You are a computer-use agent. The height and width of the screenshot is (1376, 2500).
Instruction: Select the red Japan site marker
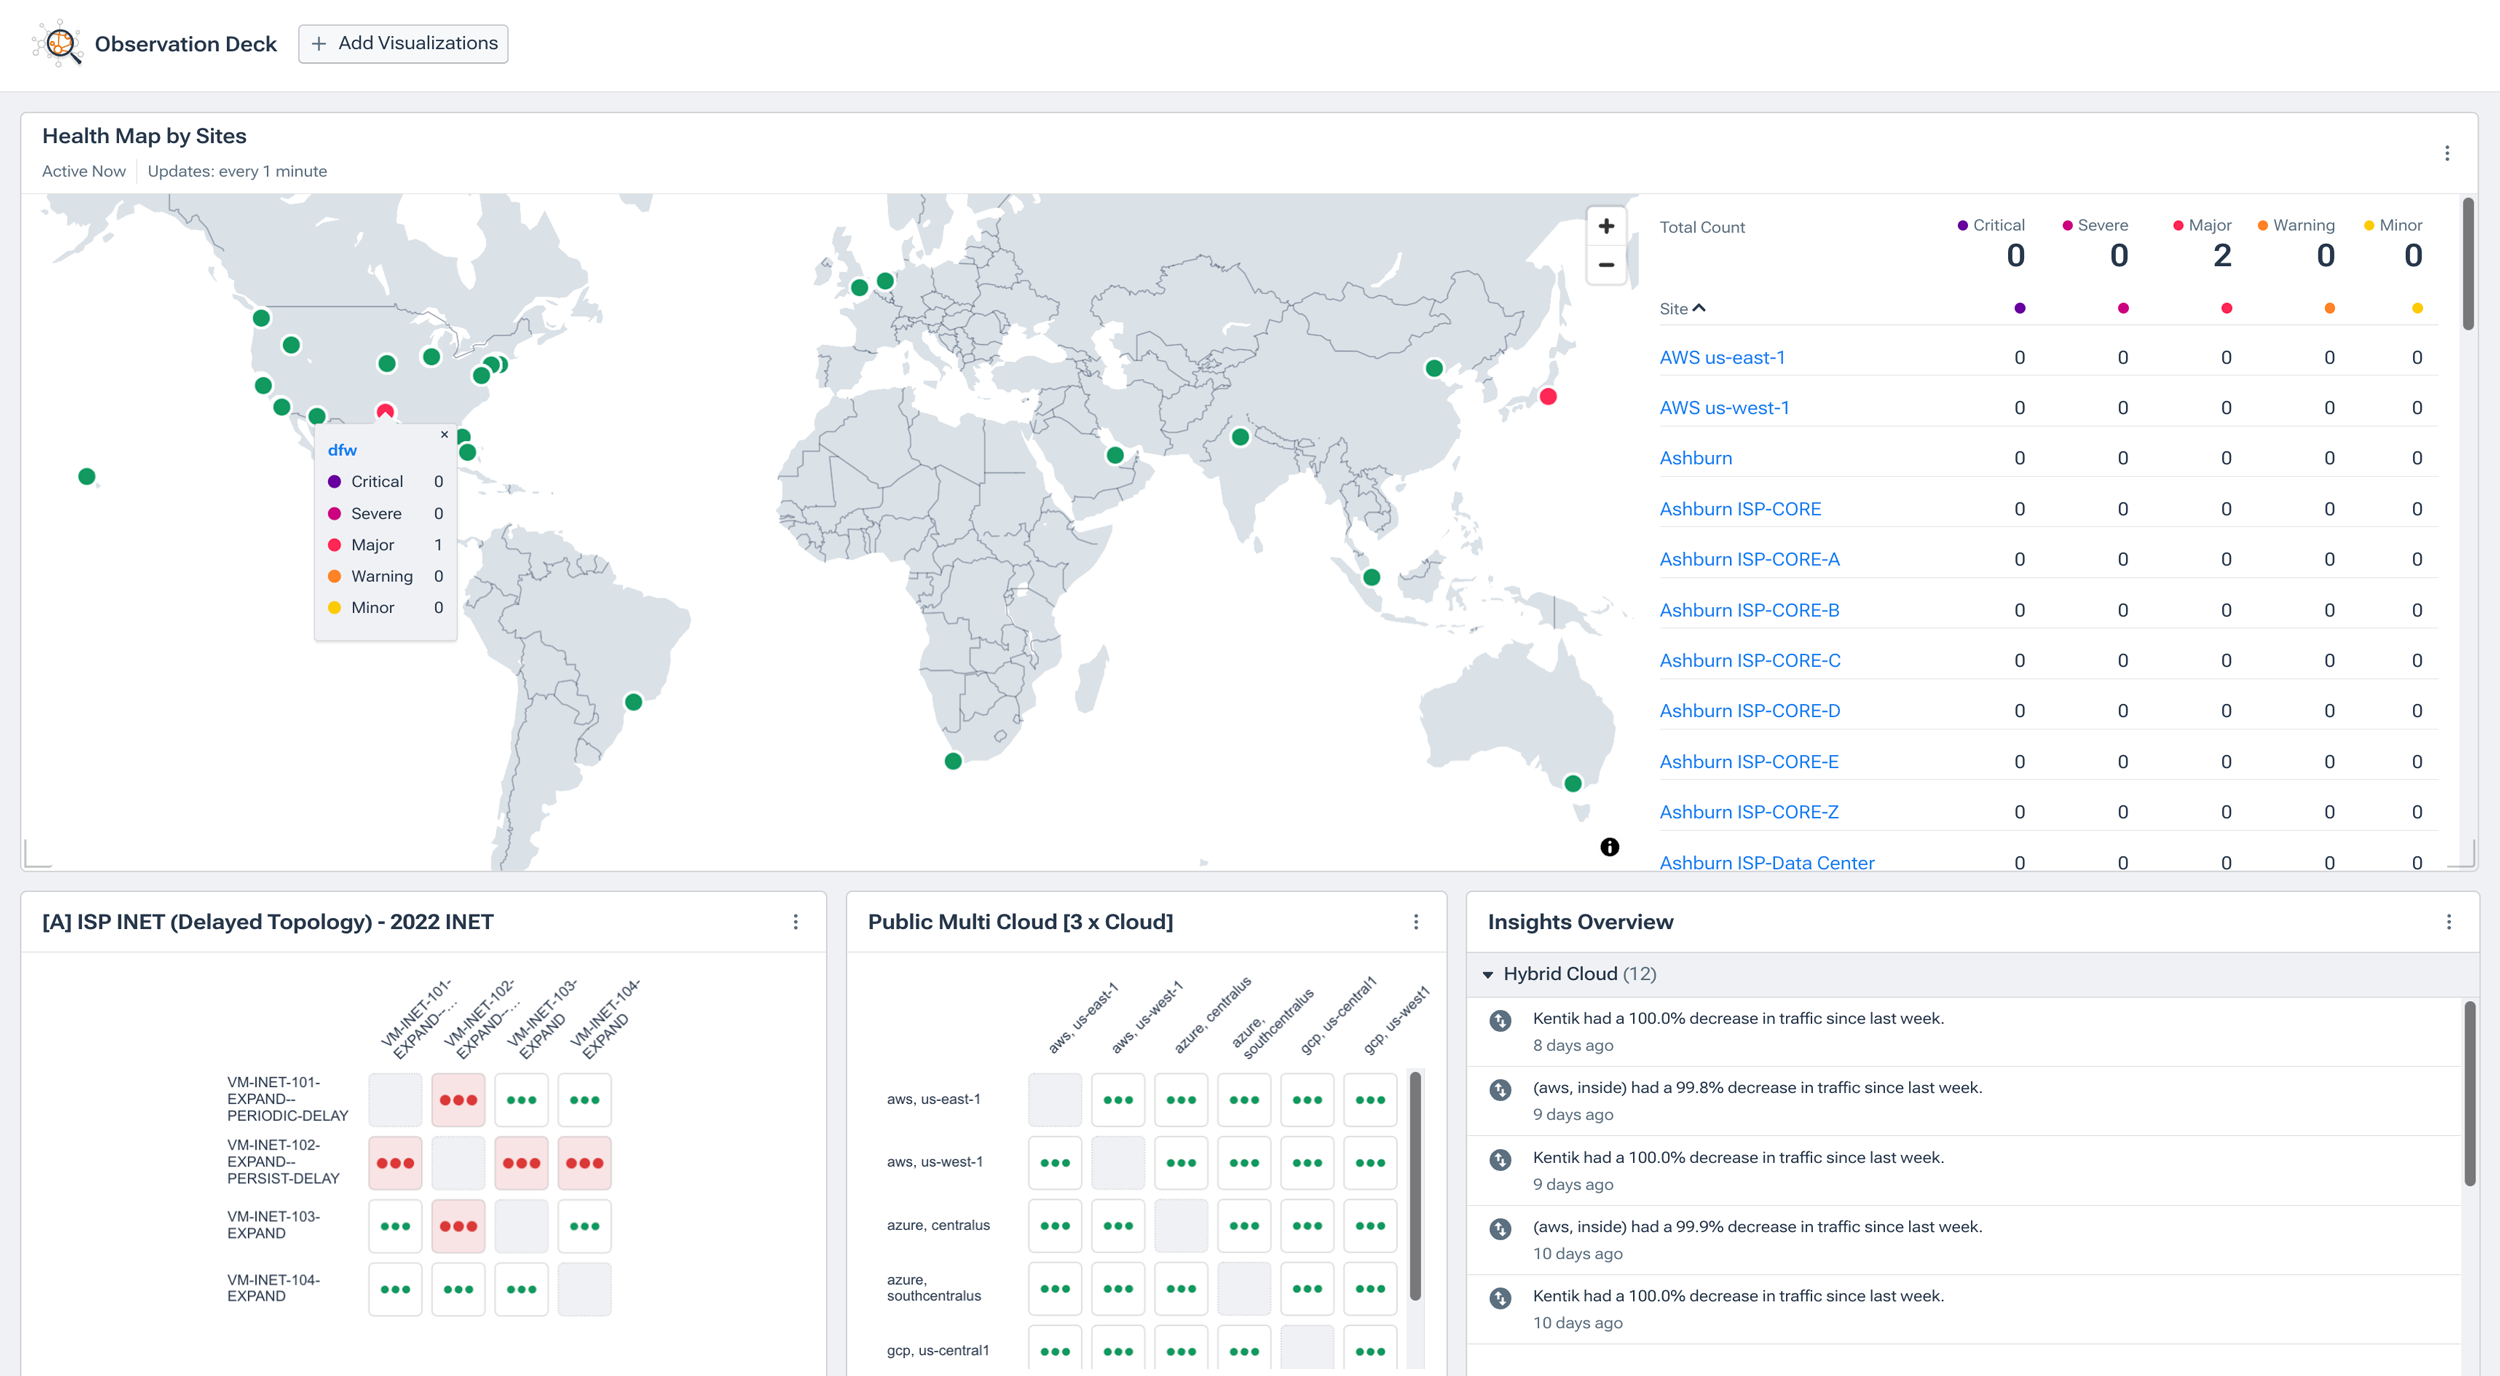tap(1548, 397)
